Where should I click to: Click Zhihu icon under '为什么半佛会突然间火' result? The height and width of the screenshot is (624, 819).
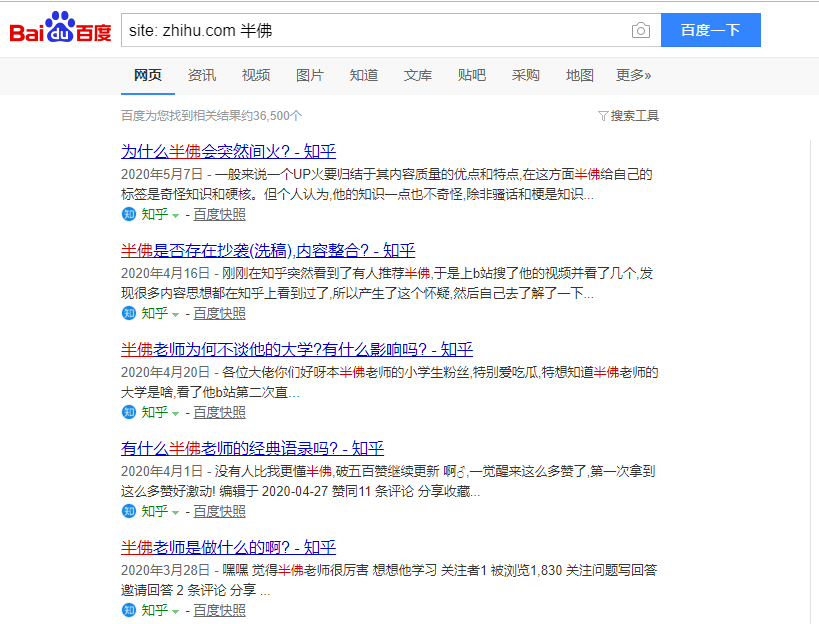point(129,214)
